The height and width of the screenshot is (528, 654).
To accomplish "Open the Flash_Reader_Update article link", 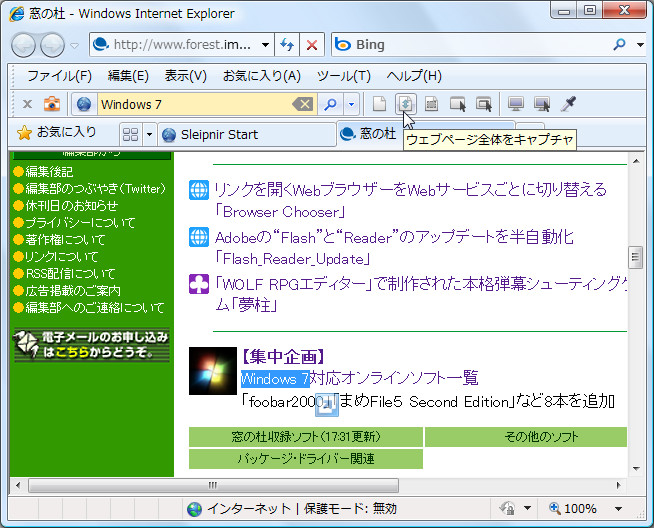I will [394, 248].
